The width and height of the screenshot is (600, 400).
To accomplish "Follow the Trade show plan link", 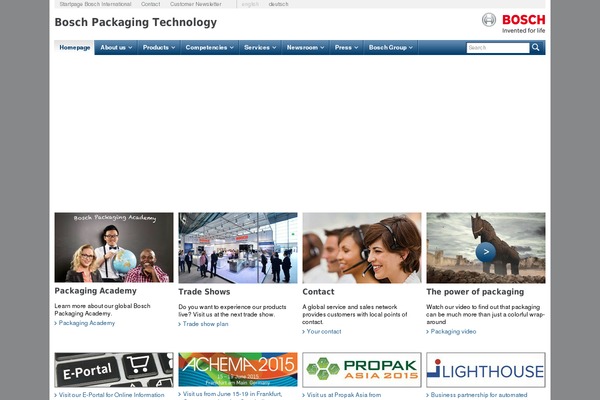I will coord(203,324).
